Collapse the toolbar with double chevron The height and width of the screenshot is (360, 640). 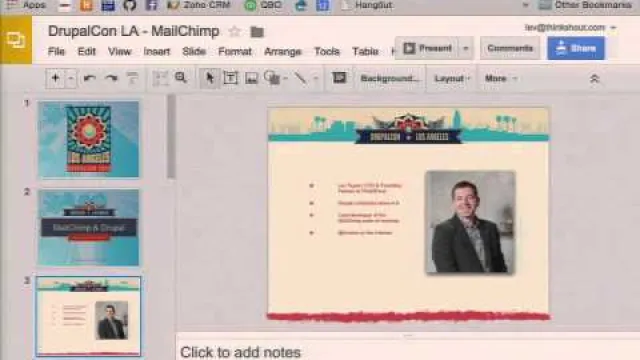594,78
